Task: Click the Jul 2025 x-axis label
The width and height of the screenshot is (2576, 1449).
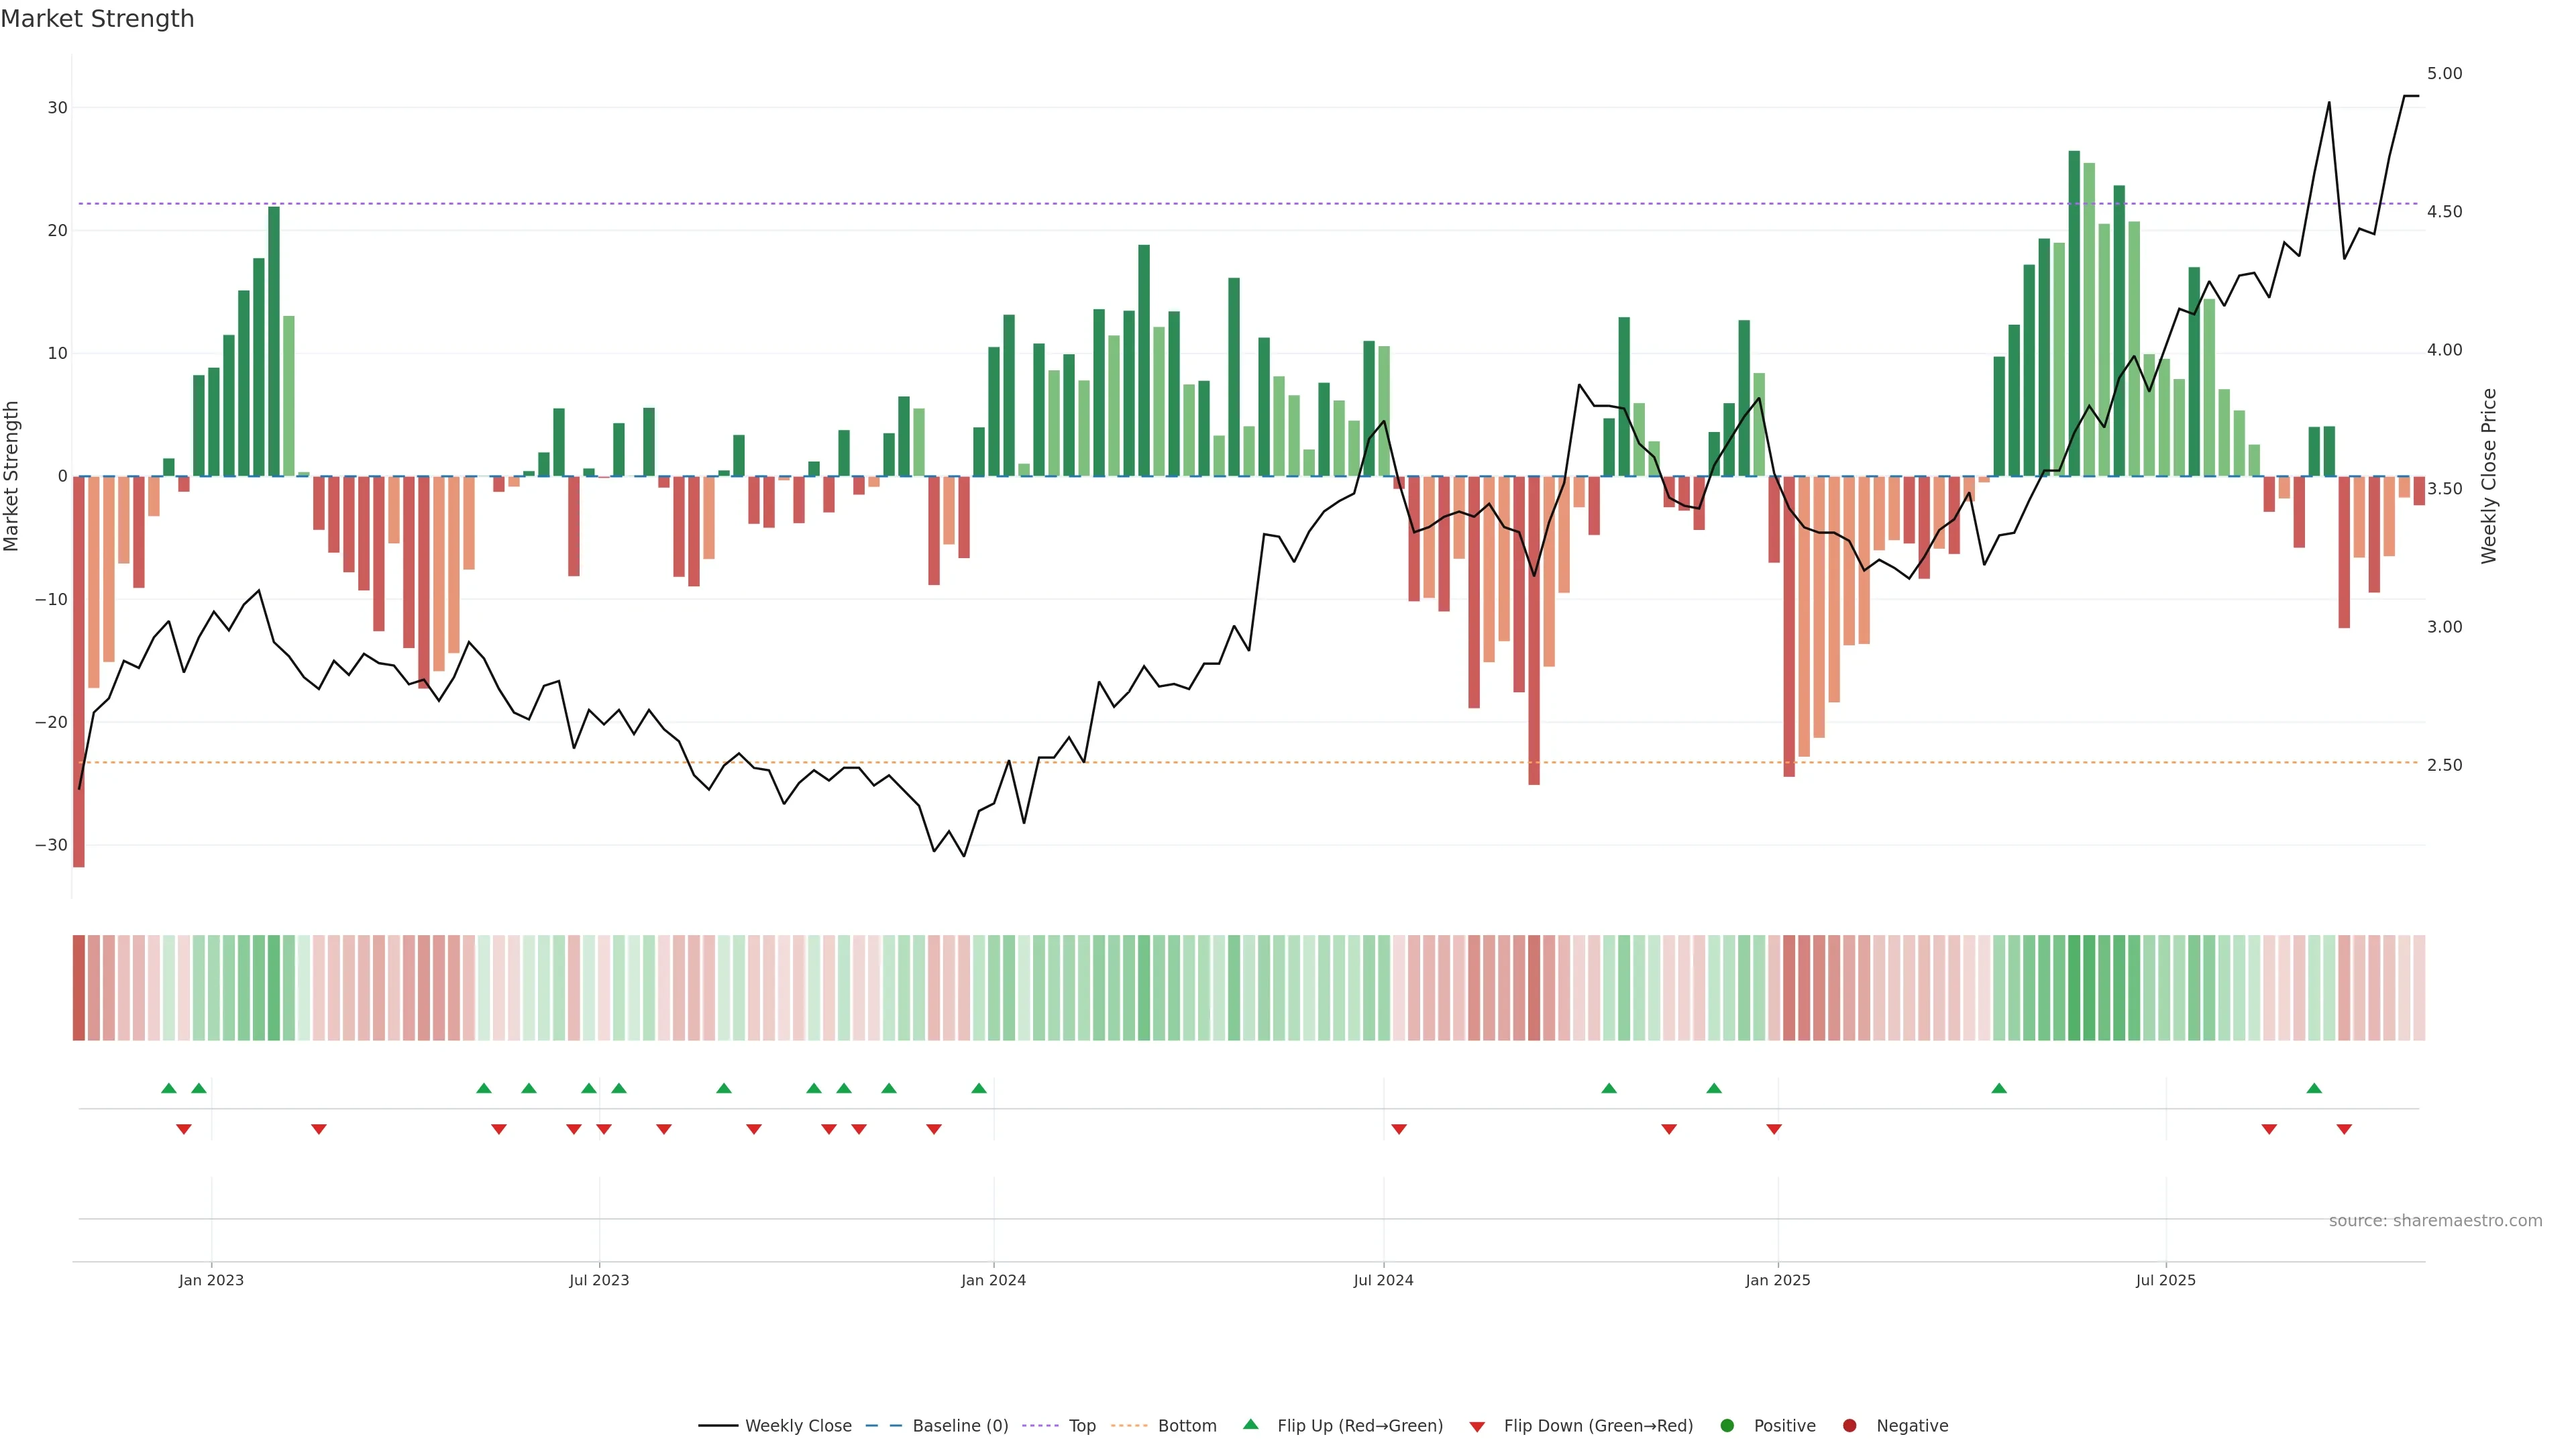Action: coord(2165,1280)
